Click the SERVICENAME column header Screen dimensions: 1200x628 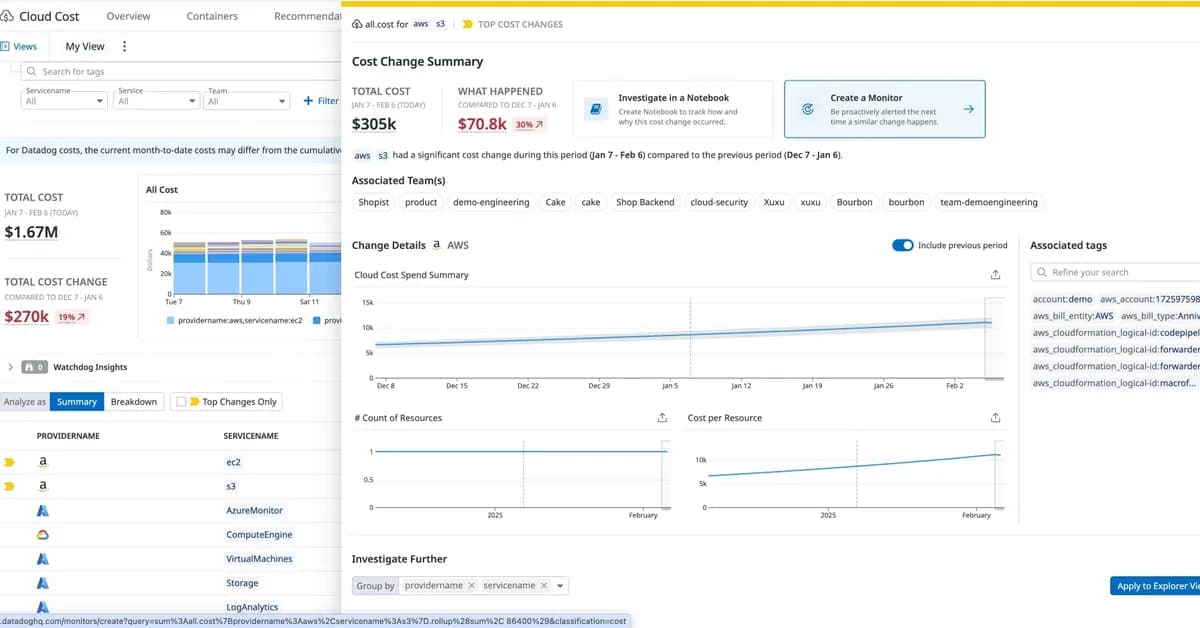(x=251, y=436)
